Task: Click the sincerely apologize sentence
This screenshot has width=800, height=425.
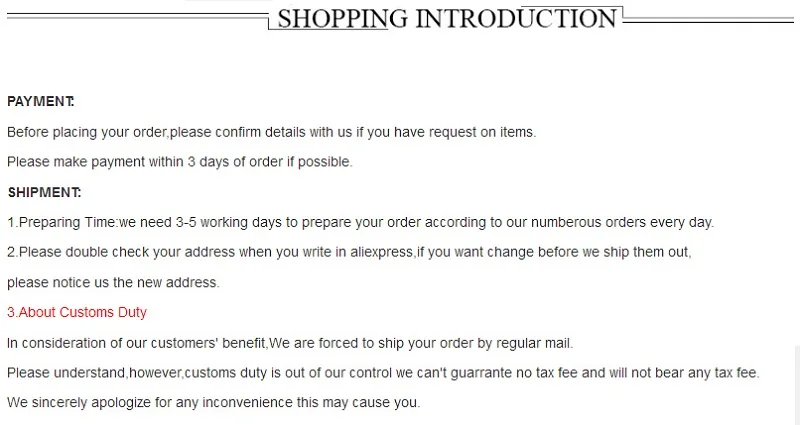Action: point(214,402)
